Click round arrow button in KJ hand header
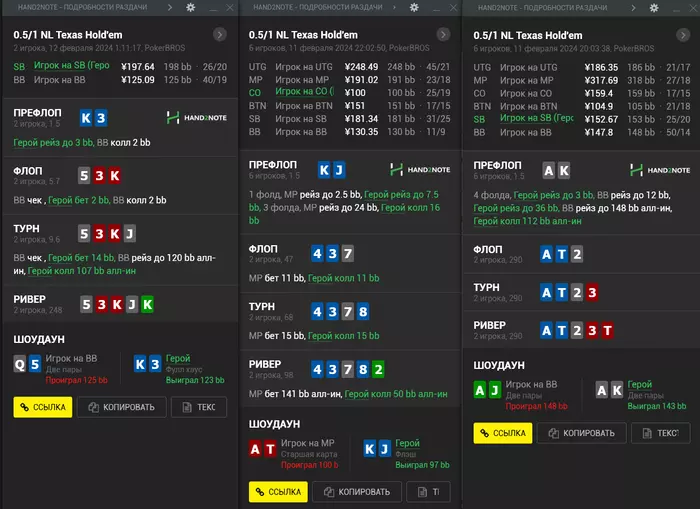This screenshot has width=700, height=509. pyautogui.click(x=443, y=34)
